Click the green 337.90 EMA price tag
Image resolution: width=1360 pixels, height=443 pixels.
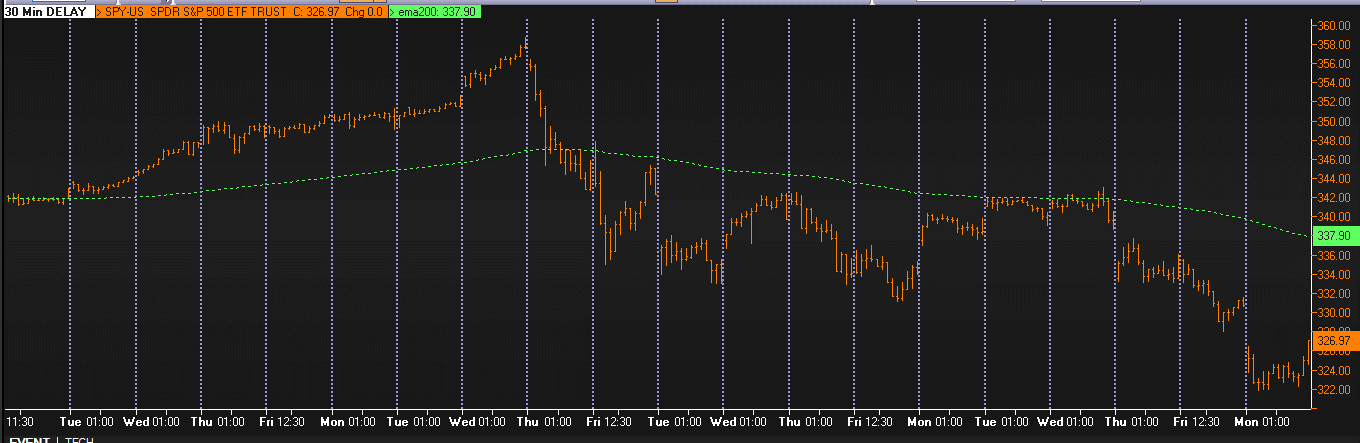pos(1335,236)
